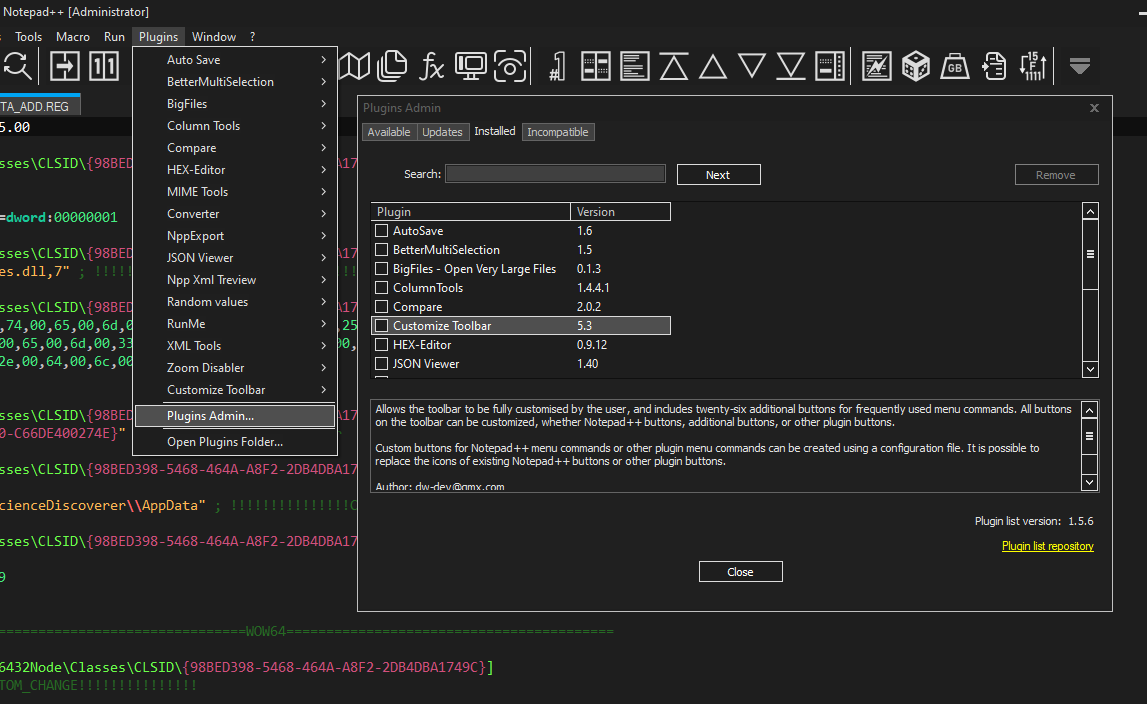Click the dice random values icon

916,66
